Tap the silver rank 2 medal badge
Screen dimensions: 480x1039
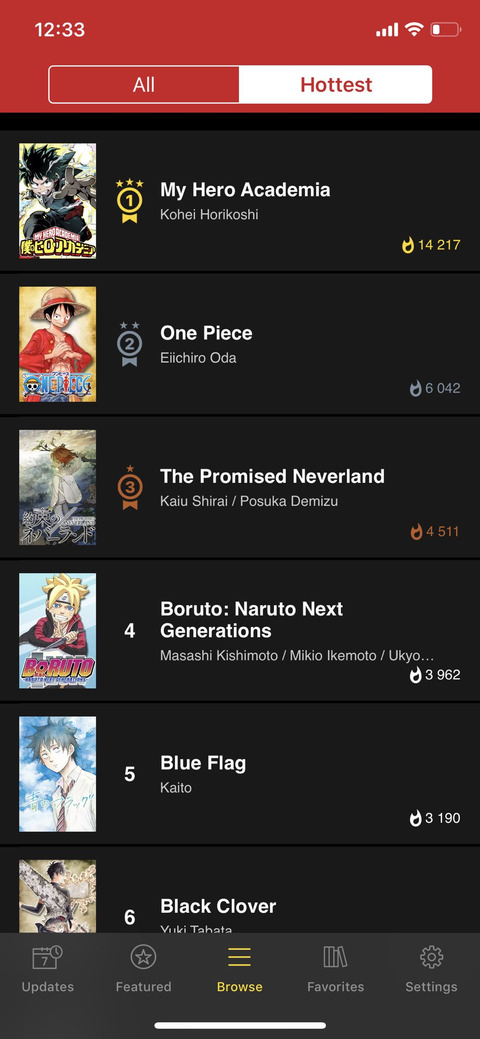pos(129,344)
